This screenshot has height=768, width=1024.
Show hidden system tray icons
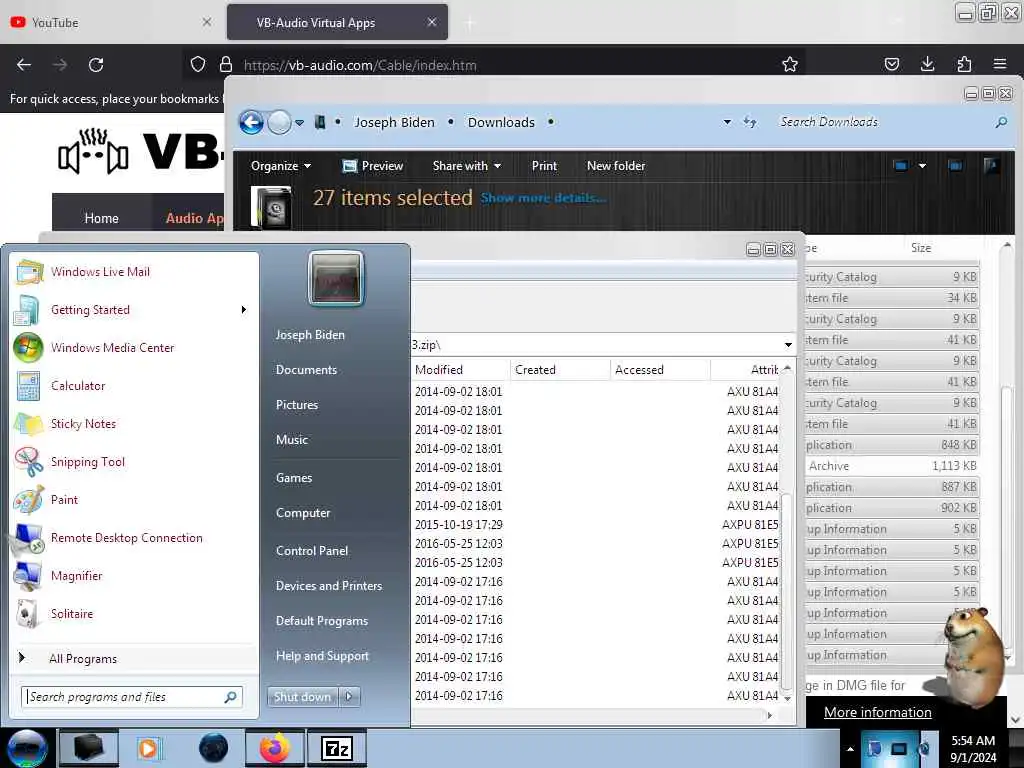click(x=850, y=749)
